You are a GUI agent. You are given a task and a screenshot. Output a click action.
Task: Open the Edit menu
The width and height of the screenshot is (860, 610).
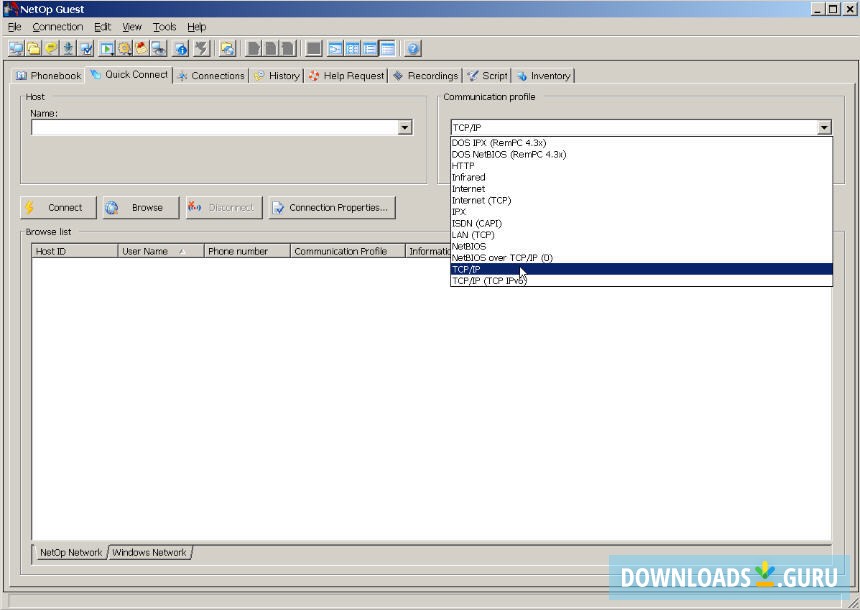pos(102,27)
